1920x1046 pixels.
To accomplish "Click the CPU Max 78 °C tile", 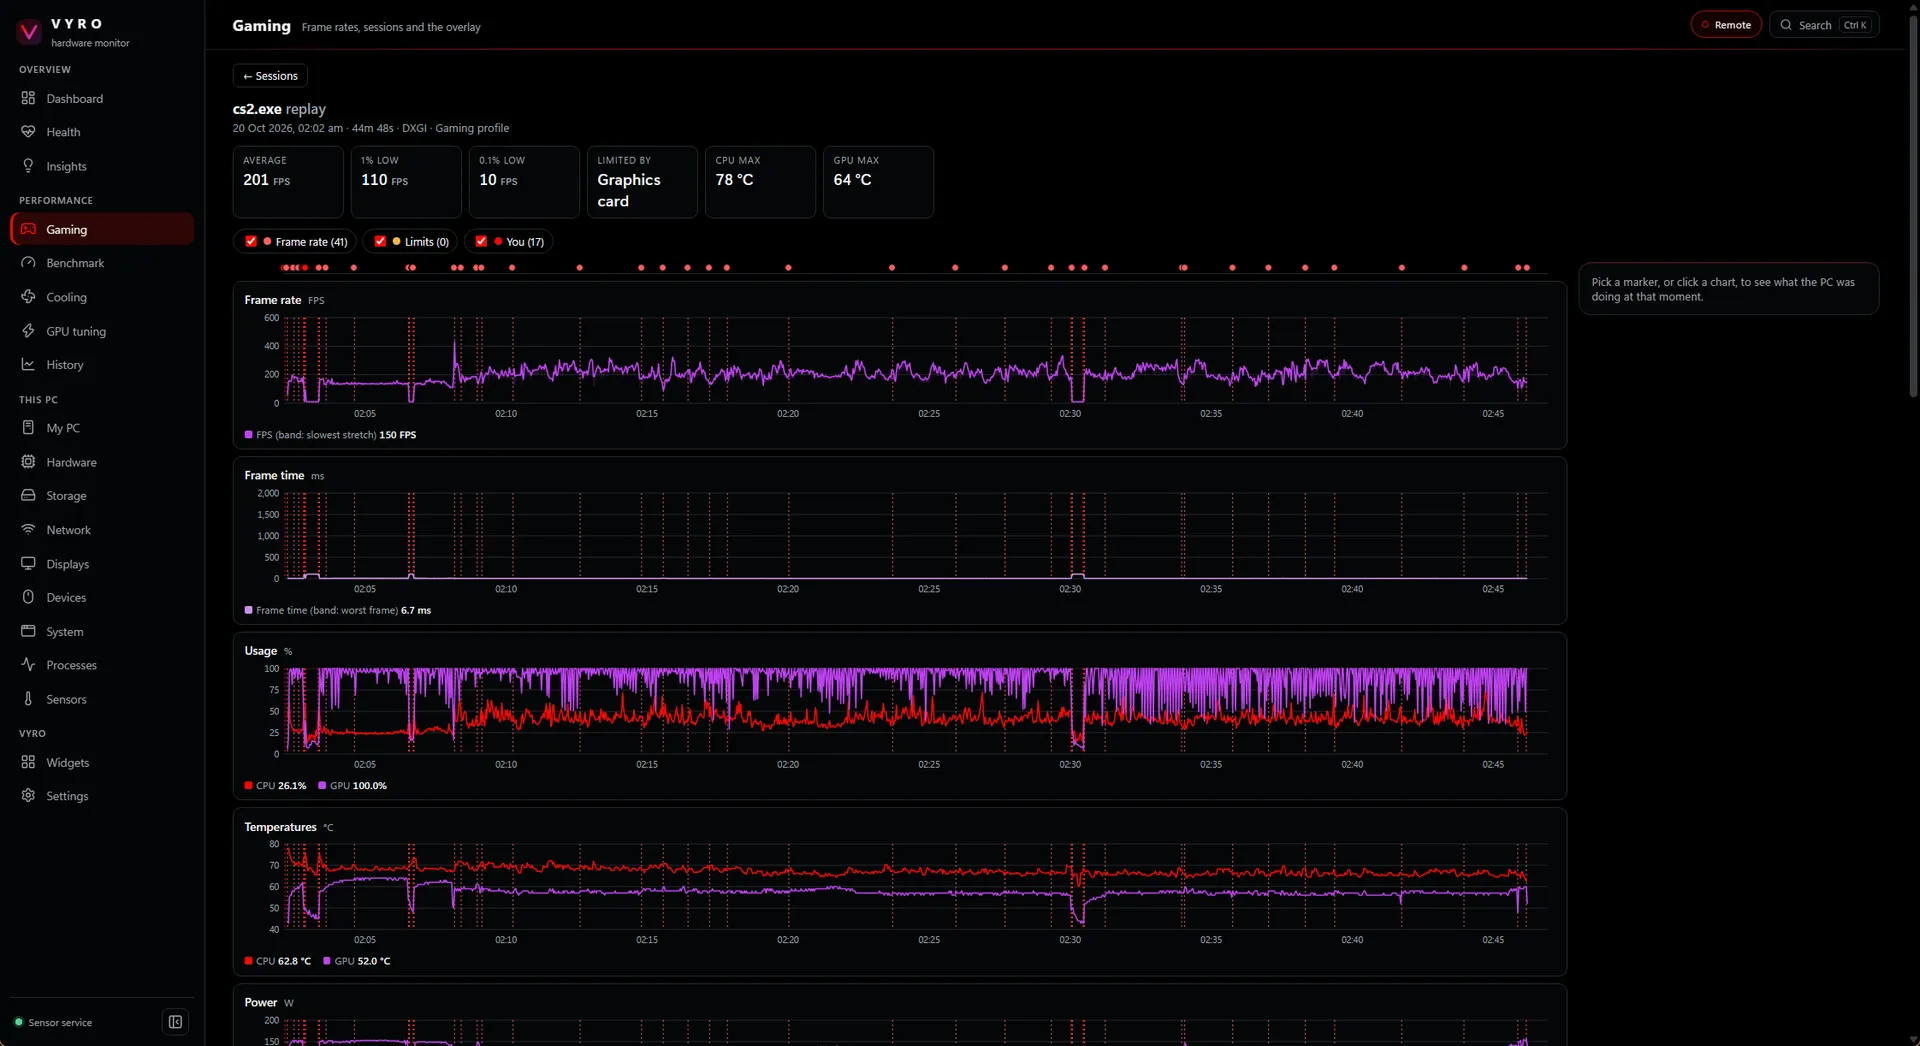I will pyautogui.click(x=760, y=182).
